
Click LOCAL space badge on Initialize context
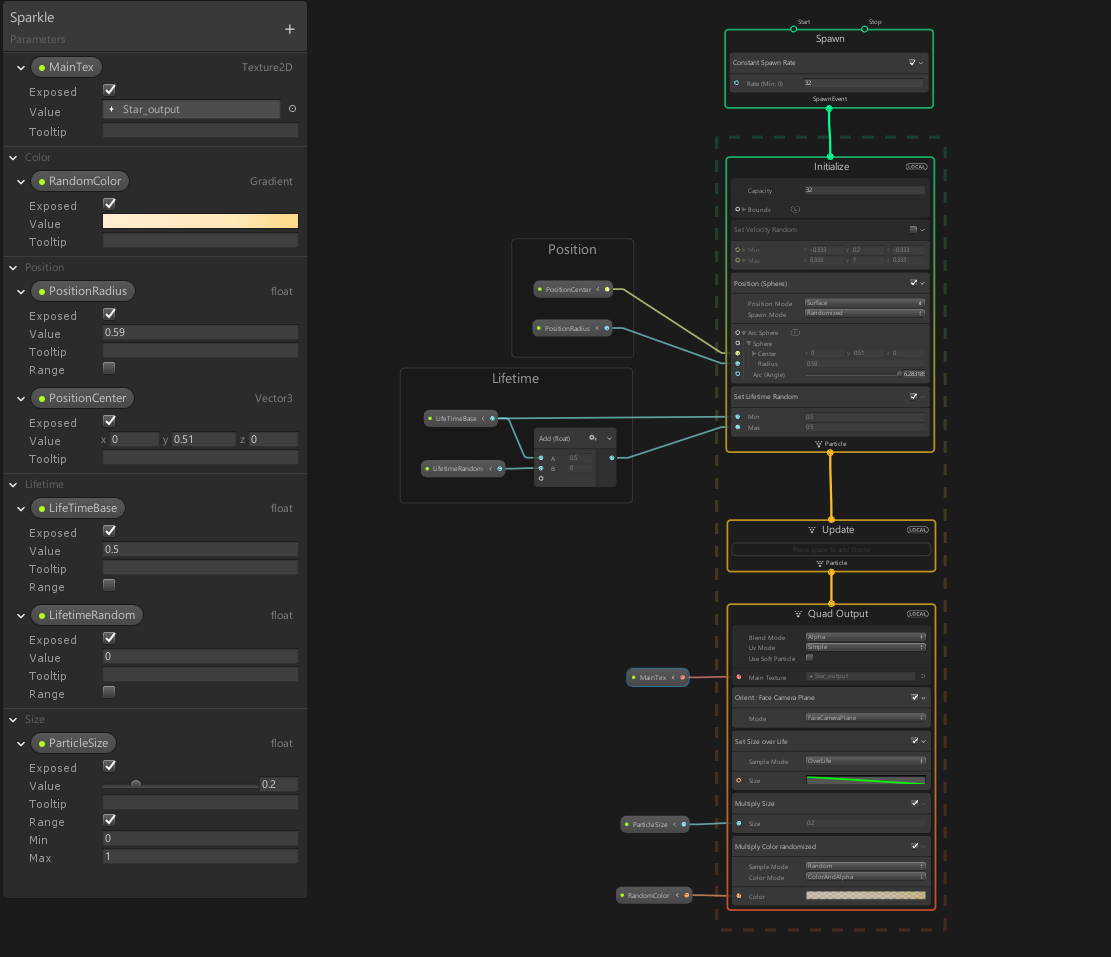click(x=917, y=167)
